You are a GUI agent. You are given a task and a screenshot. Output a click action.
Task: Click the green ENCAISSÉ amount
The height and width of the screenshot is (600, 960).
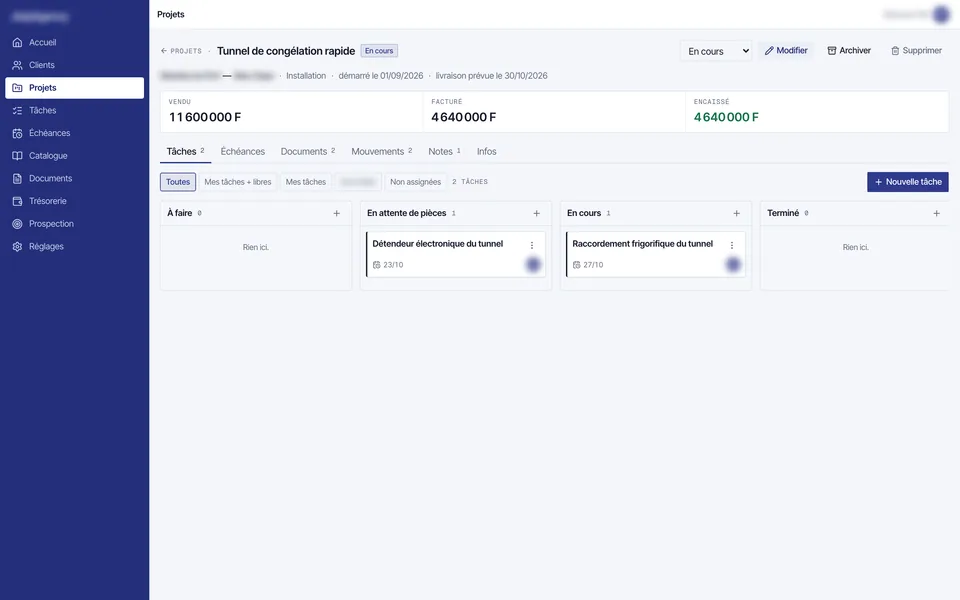point(726,117)
